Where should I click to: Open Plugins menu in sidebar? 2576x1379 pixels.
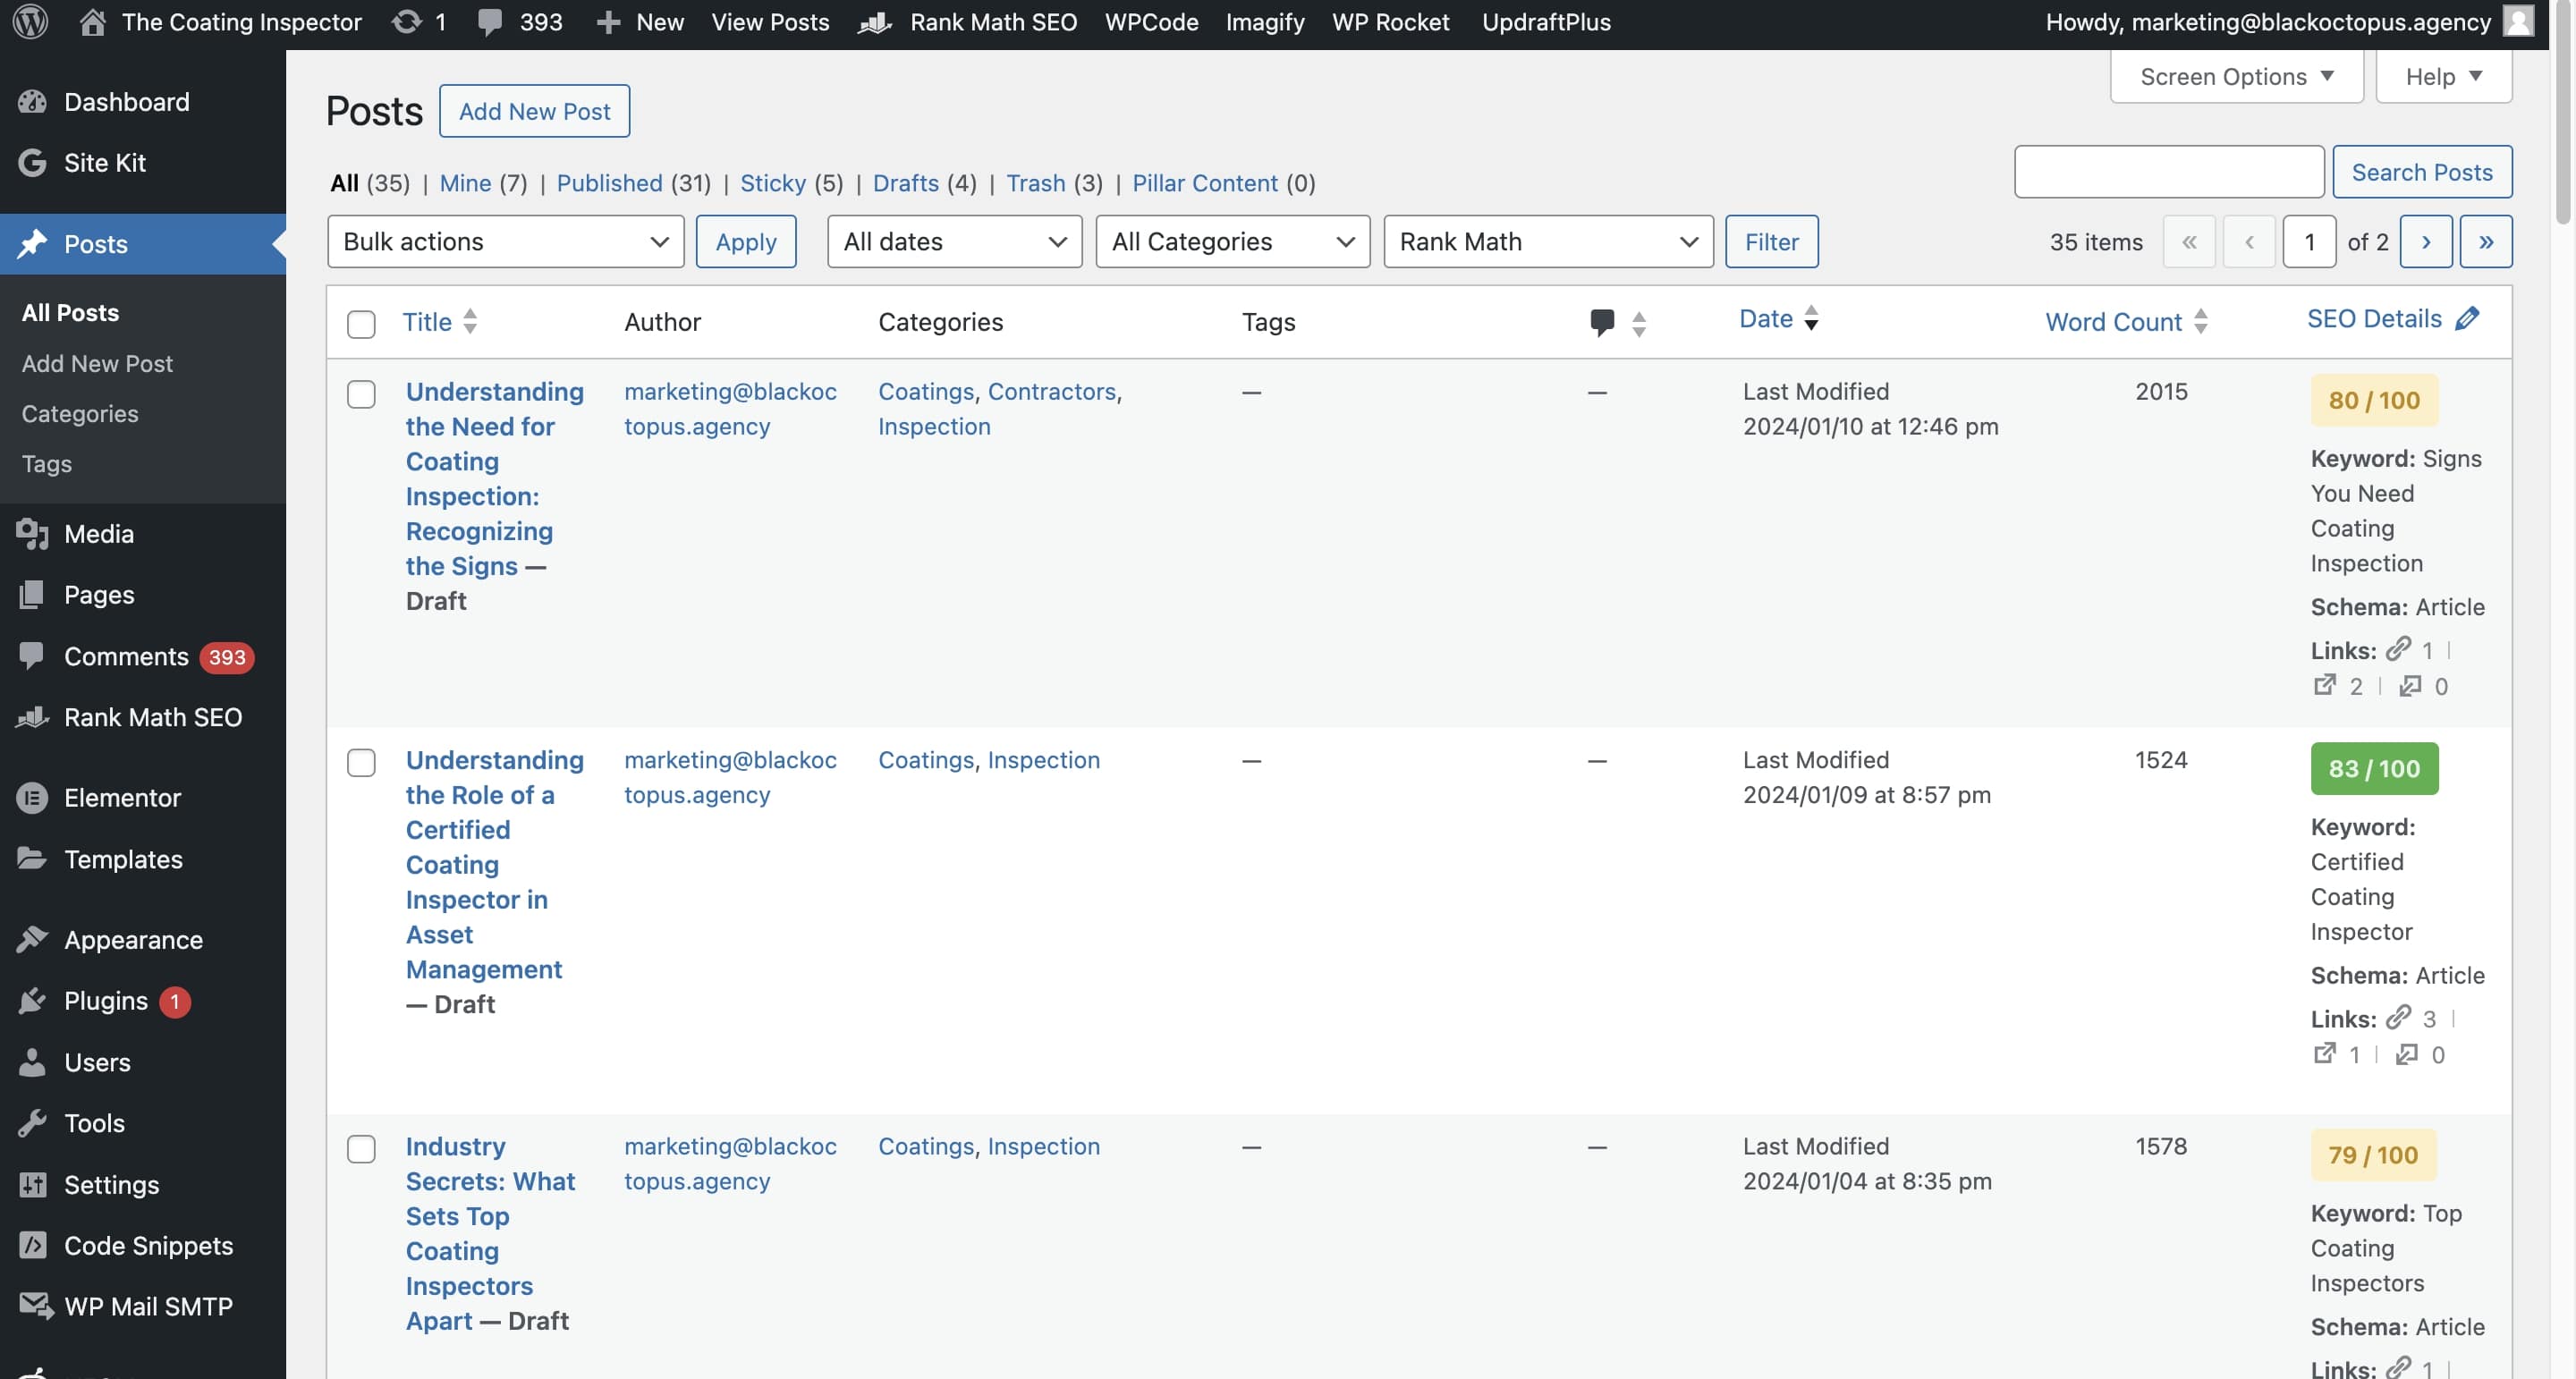click(105, 1001)
